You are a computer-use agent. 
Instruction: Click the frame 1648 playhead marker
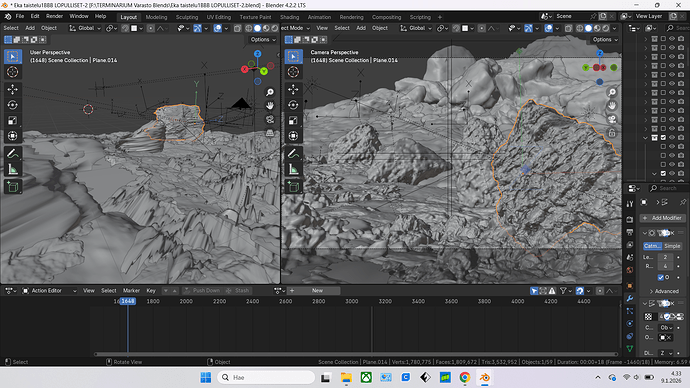(x=128, y=301)
